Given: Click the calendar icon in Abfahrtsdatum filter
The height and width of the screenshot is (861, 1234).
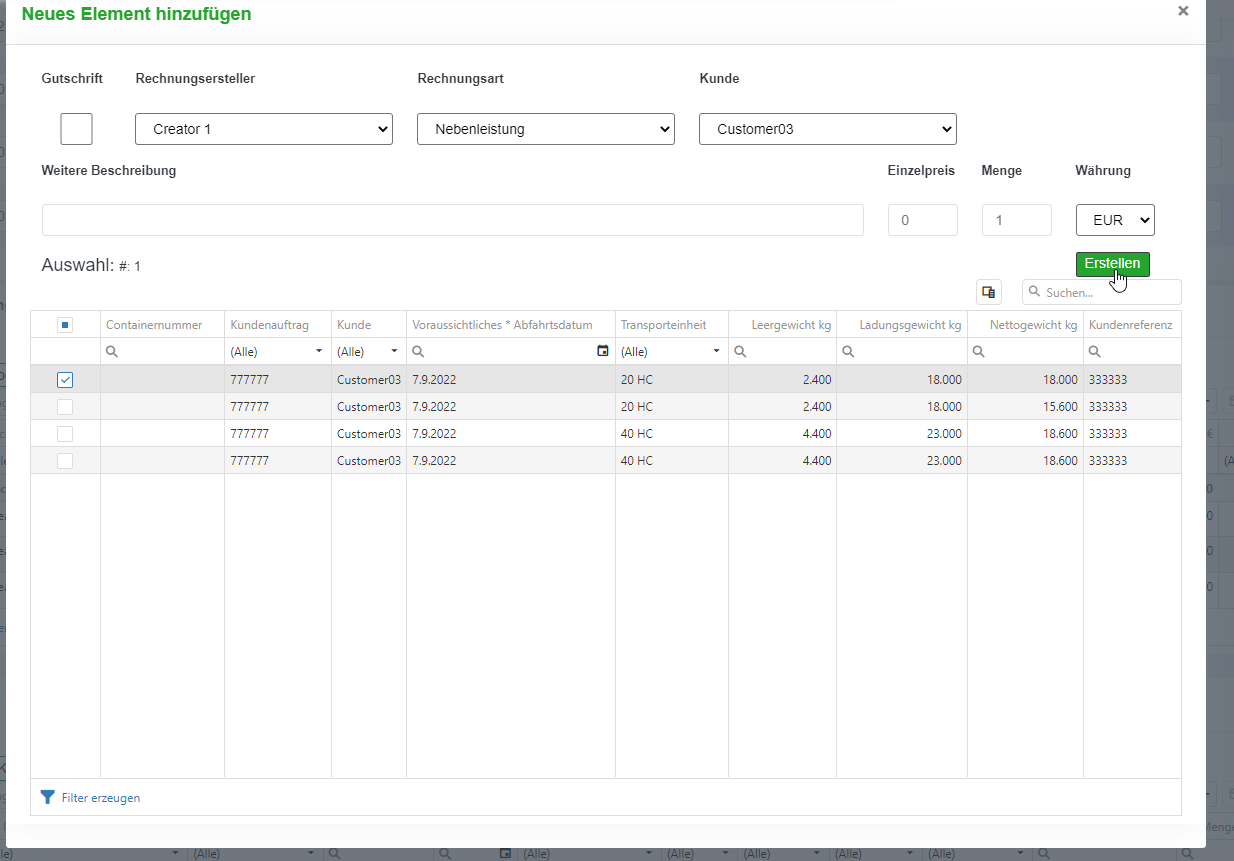Looking at the screenshot, I should tap(602, 351).
